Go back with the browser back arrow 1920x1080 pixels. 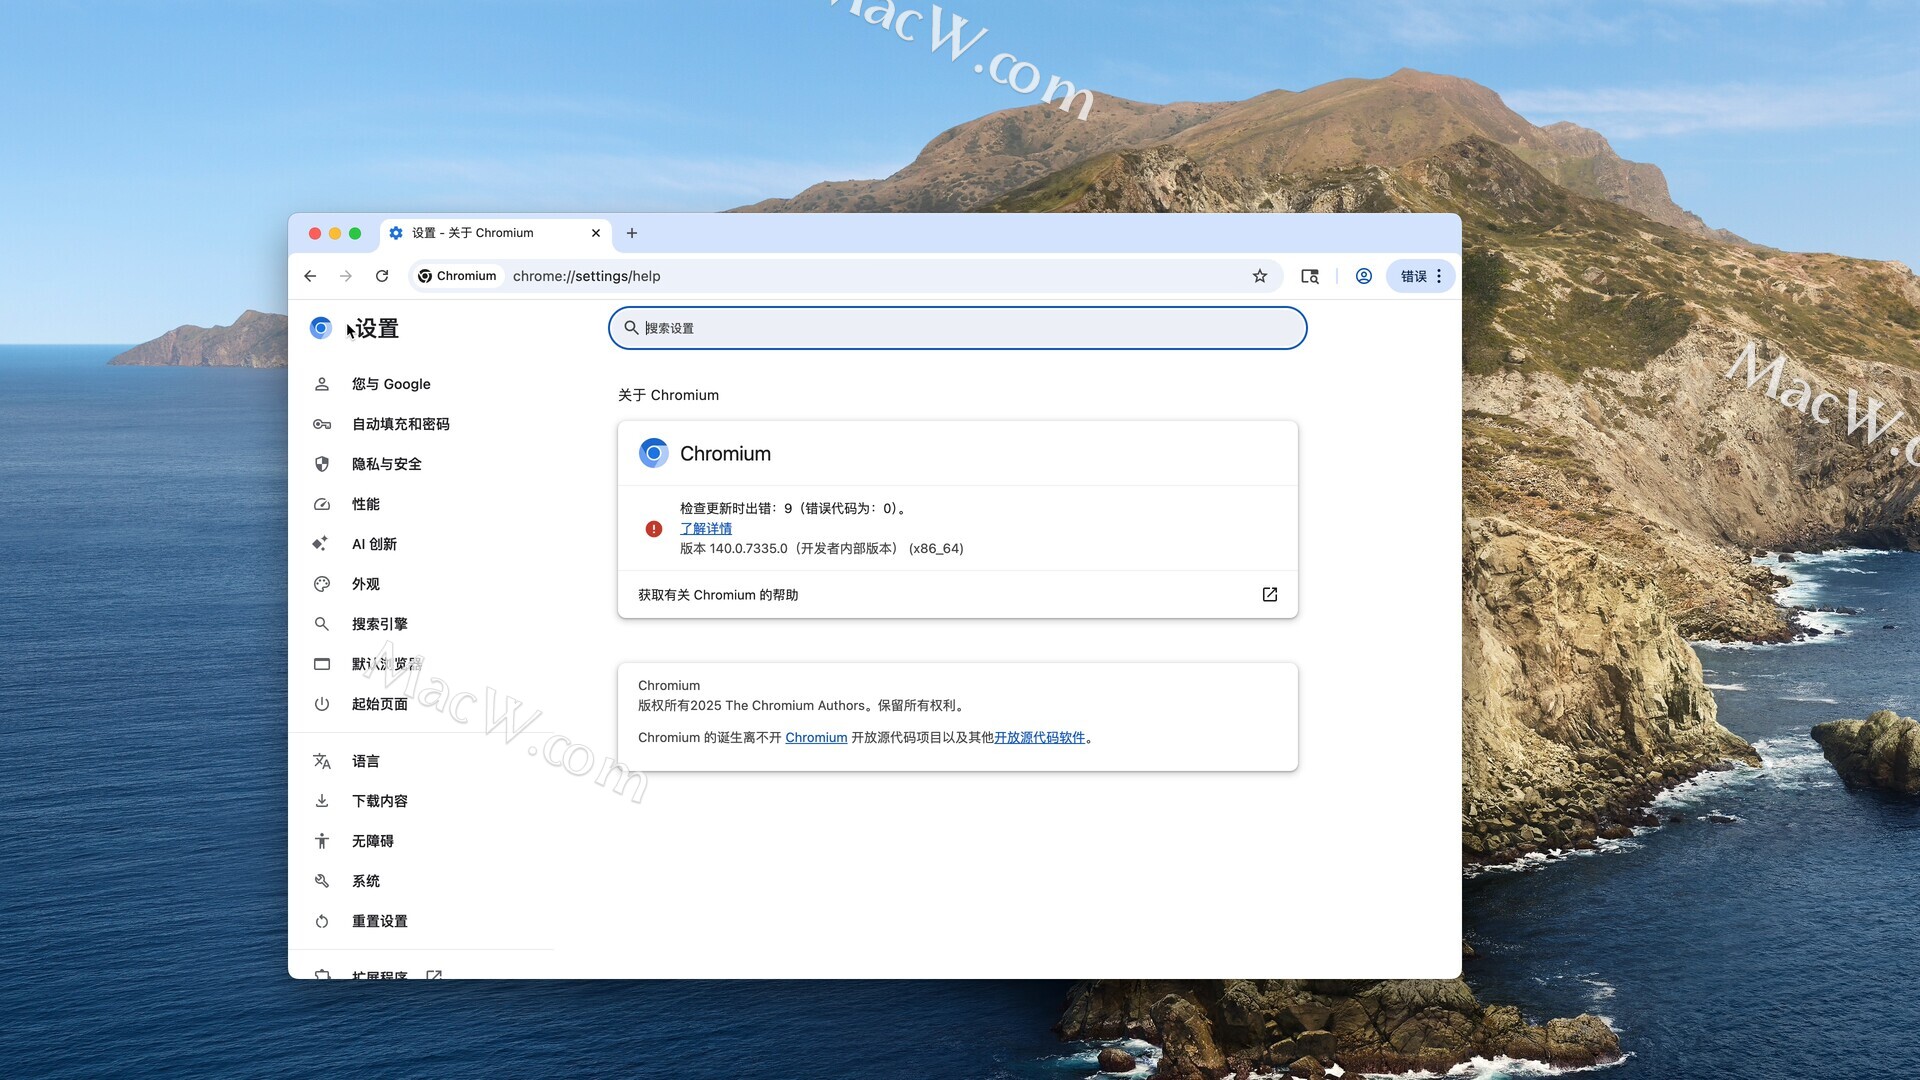310,276
